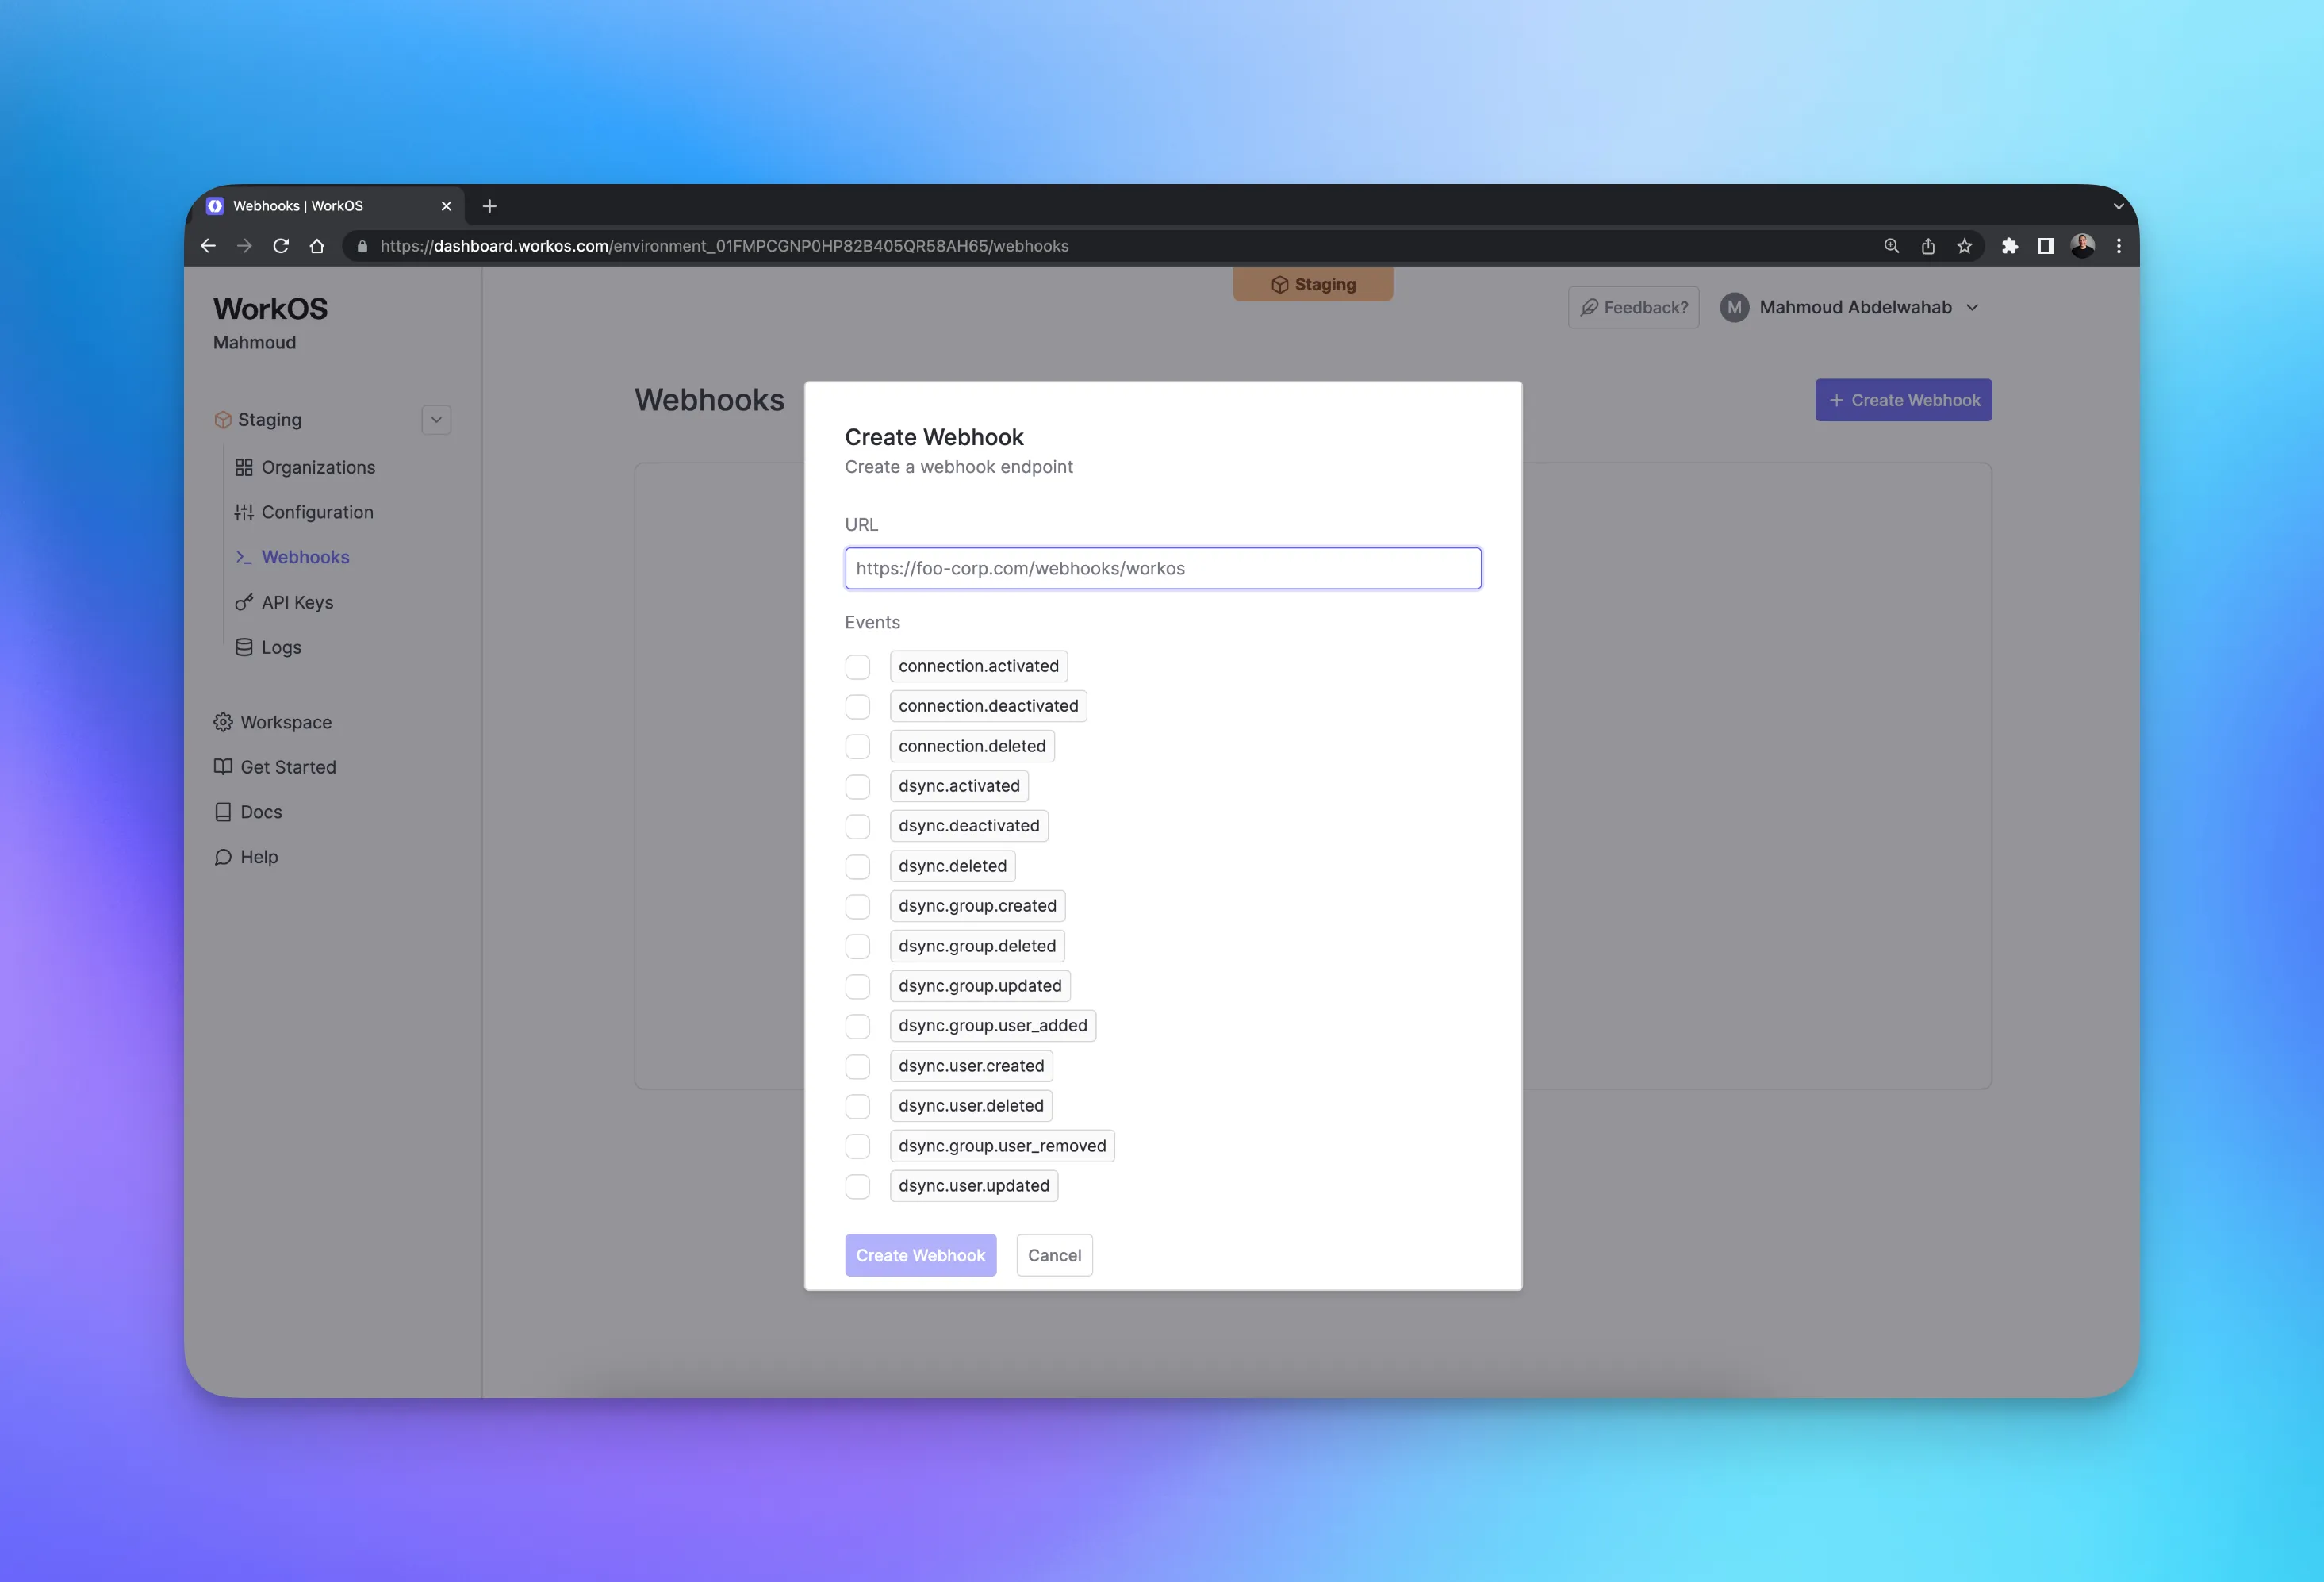Toggle the browser side panel icon

[x=2046, y=246]
